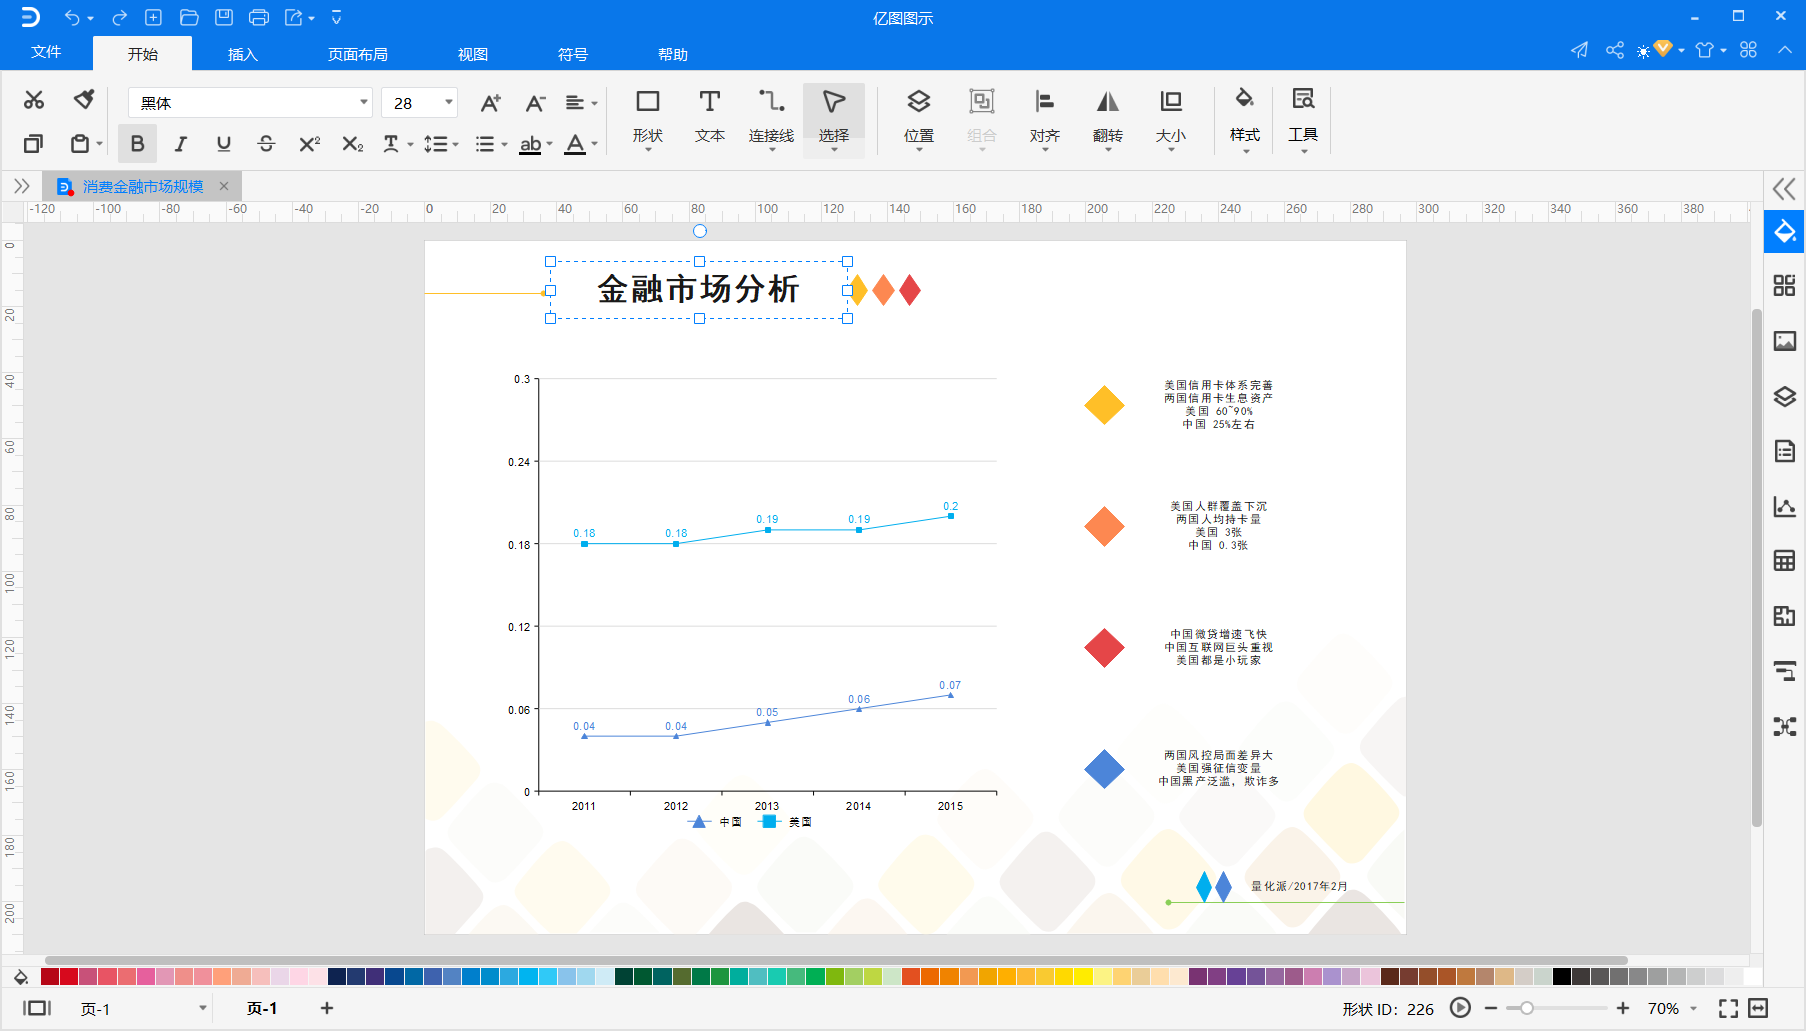
Task: Open the 翻转 flip menu
Action: click(1108, 118)
